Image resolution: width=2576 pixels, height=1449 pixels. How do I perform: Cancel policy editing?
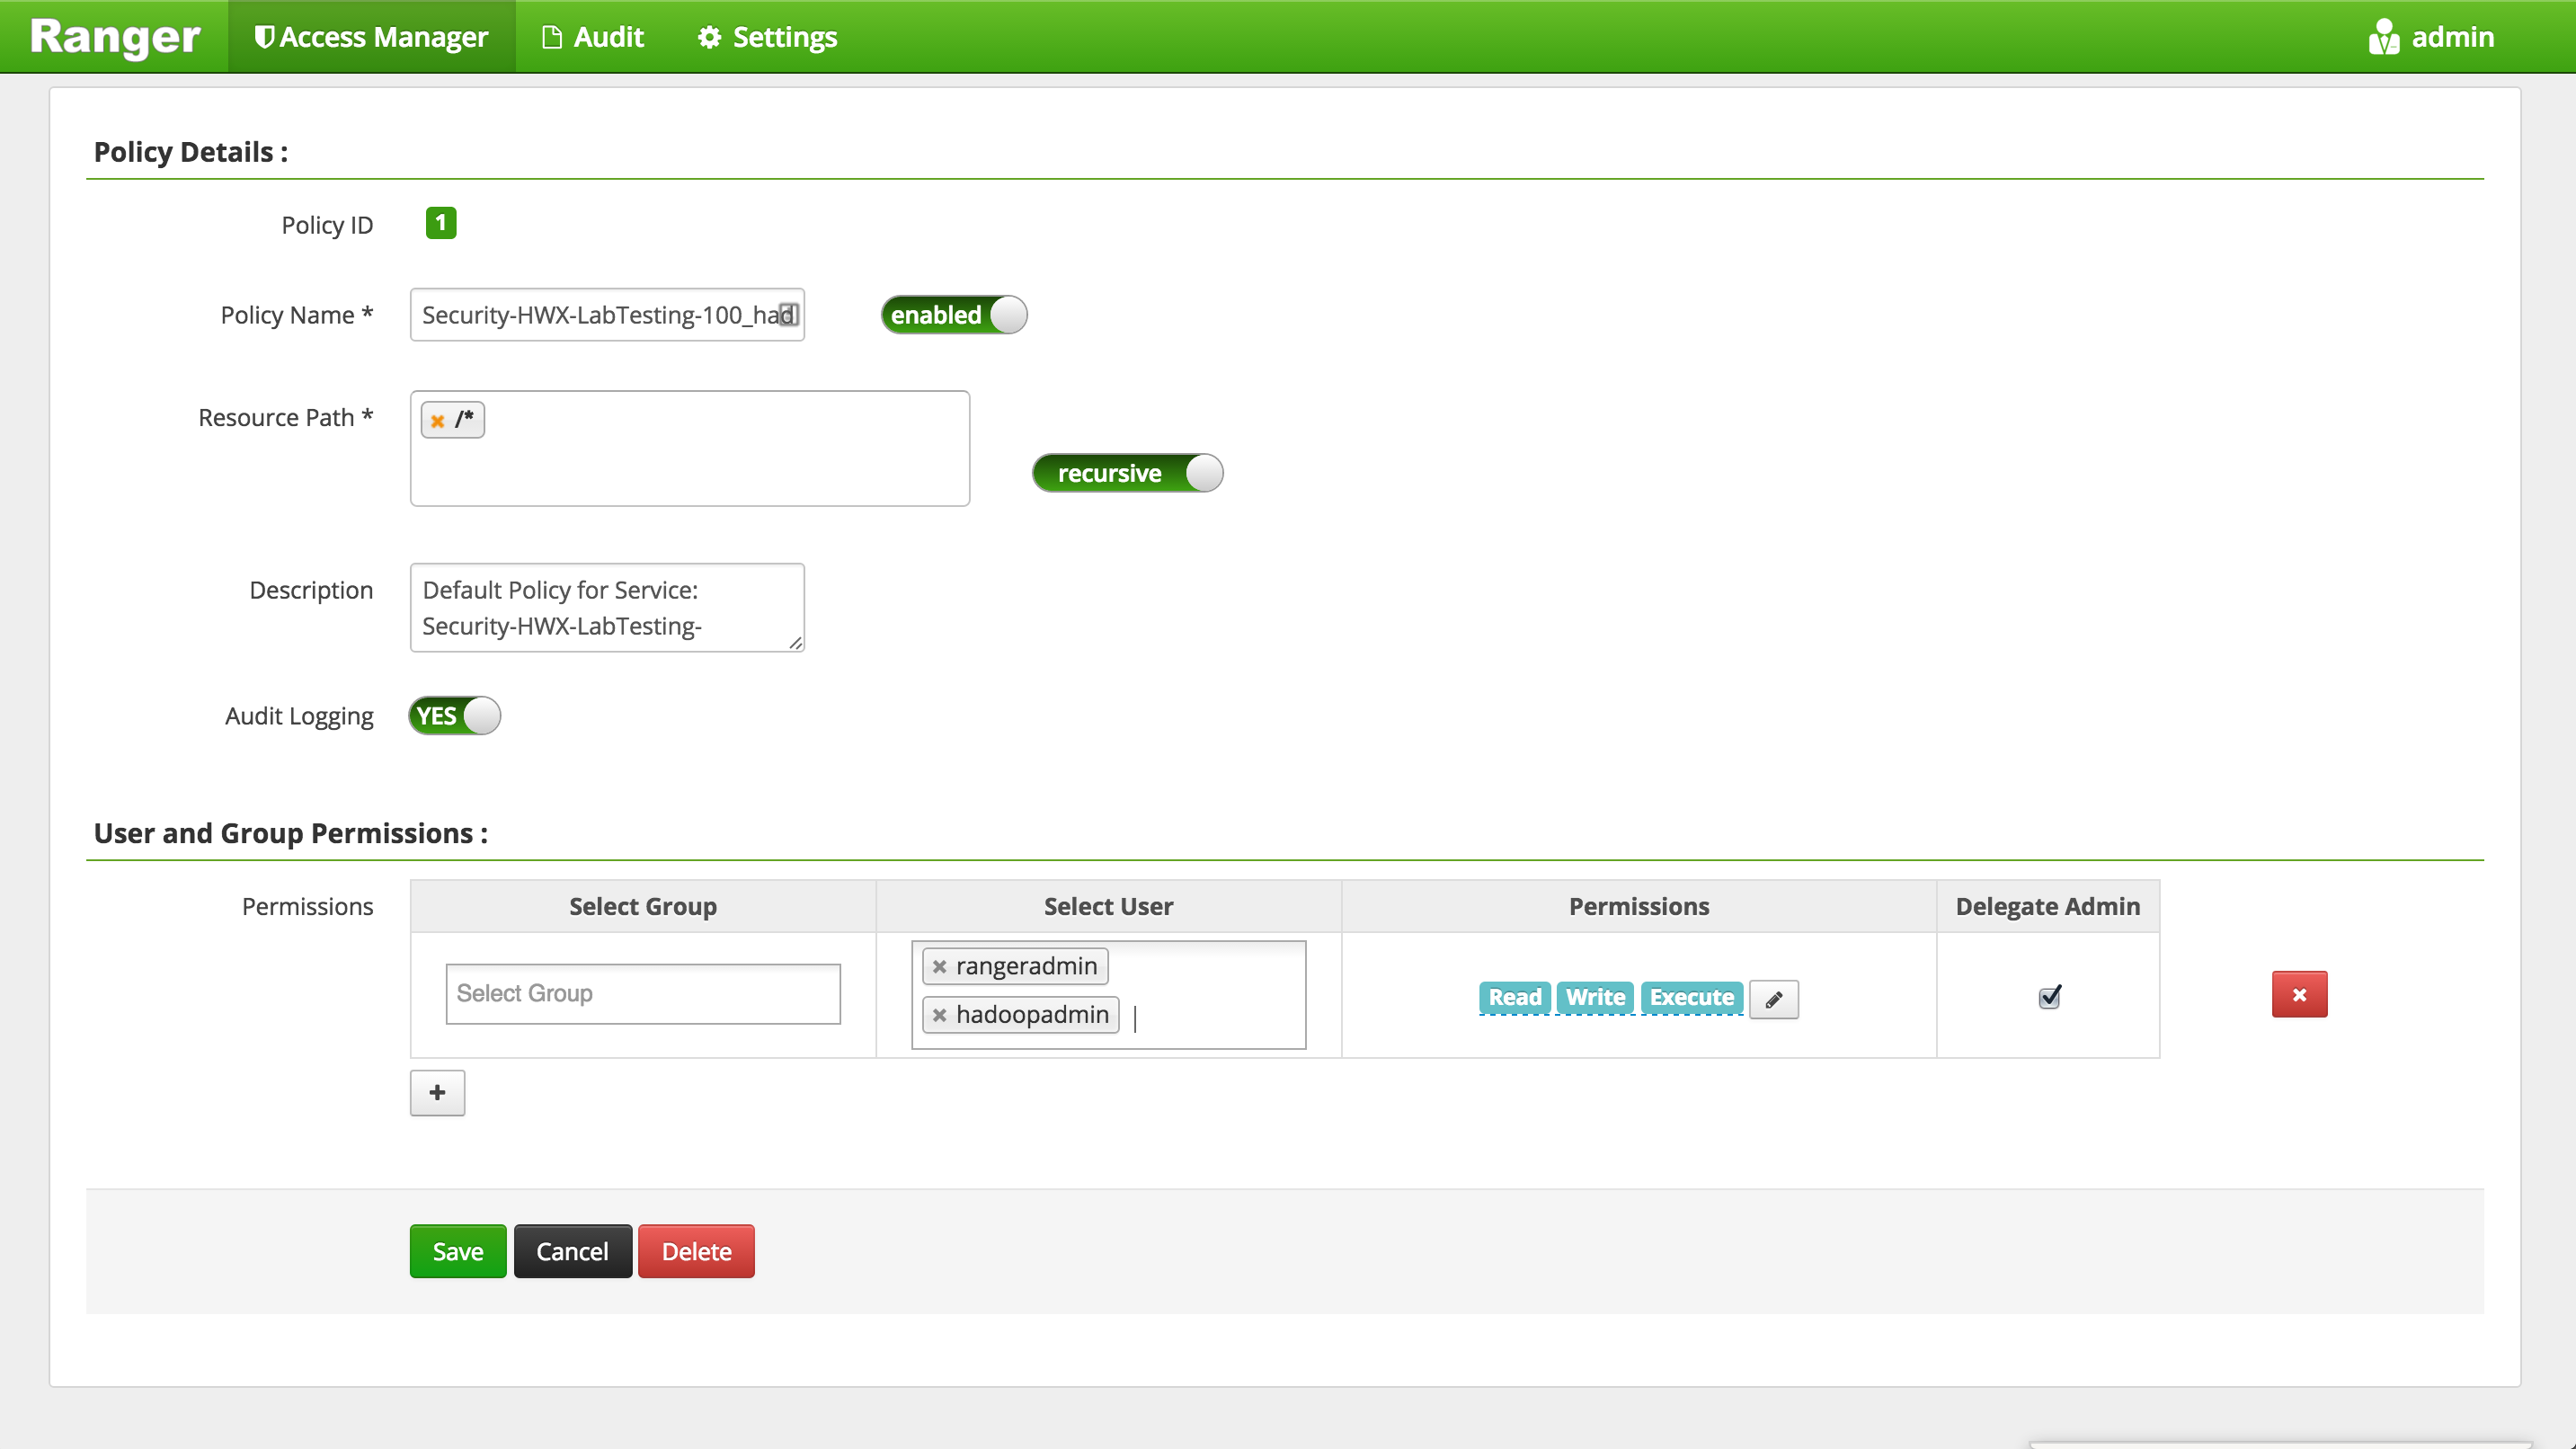(572, 1252)
